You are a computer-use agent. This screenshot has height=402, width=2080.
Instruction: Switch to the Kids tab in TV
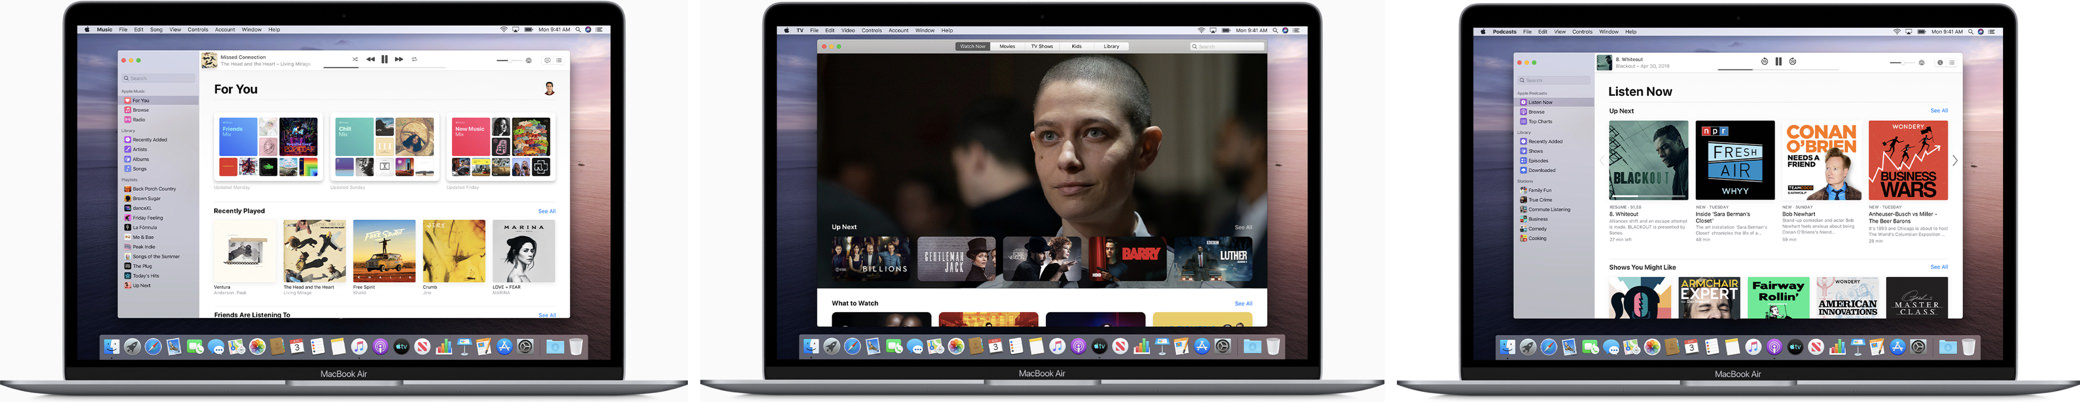1076,46
